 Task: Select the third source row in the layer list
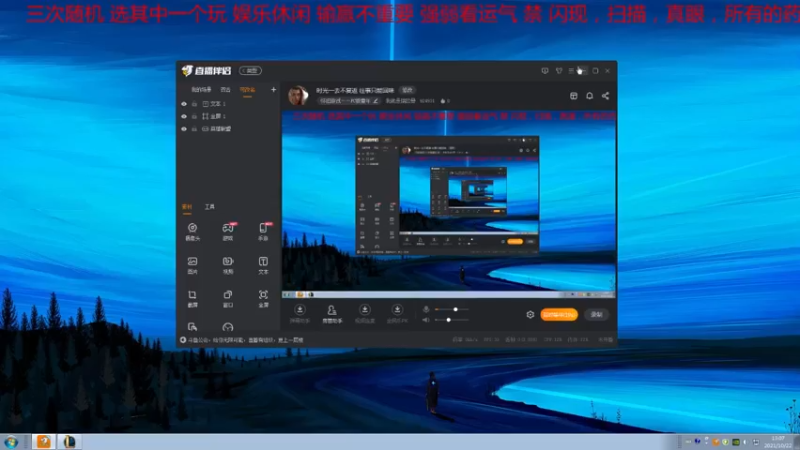pyautogui.click(x=229, y=129)
